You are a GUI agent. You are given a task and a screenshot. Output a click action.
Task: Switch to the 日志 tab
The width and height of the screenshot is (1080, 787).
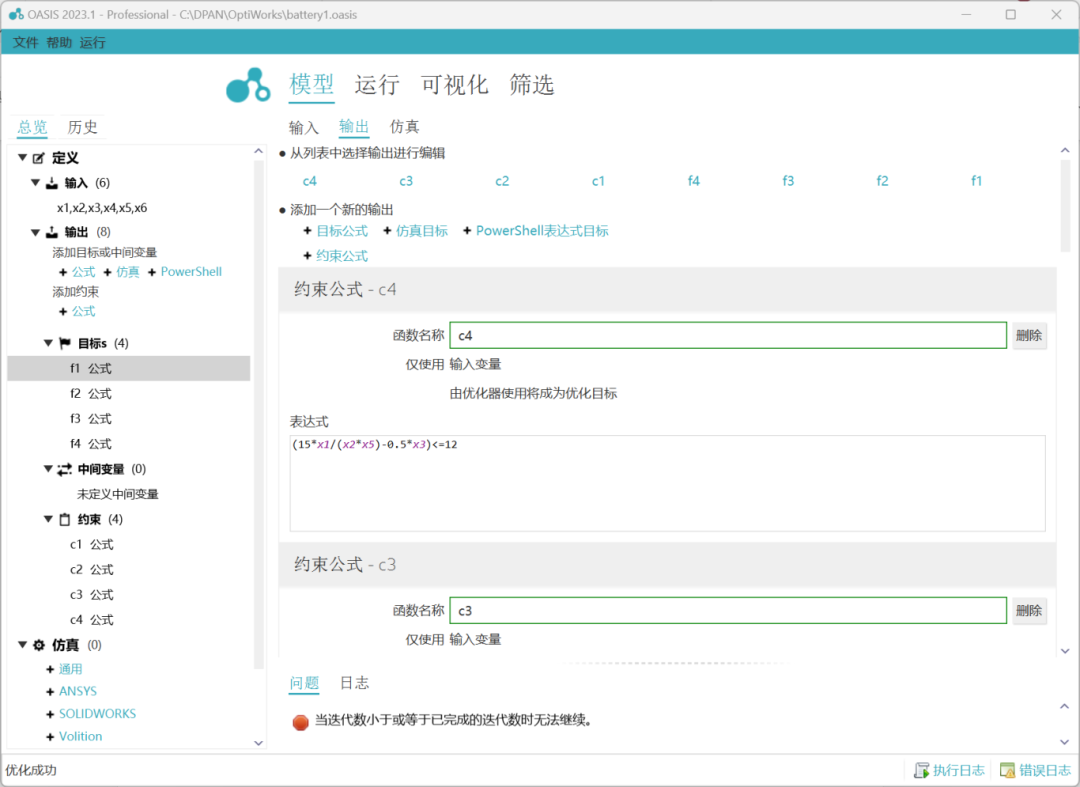coord(355,683)
